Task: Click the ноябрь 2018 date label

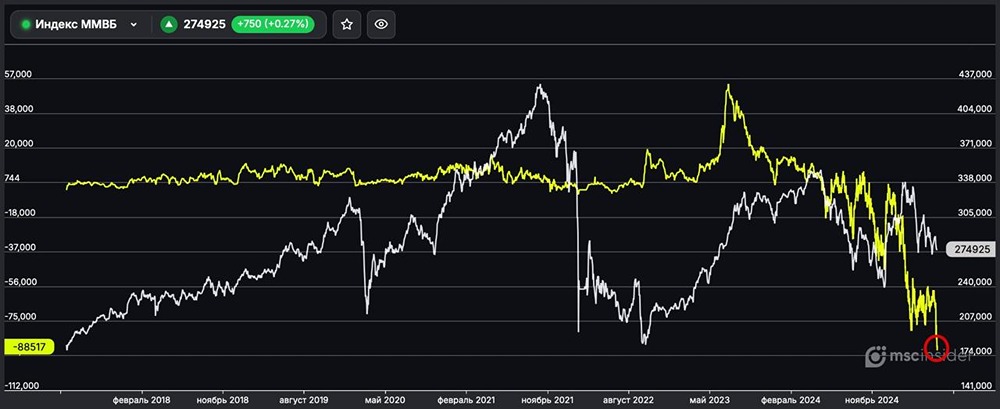Action: 223,400
